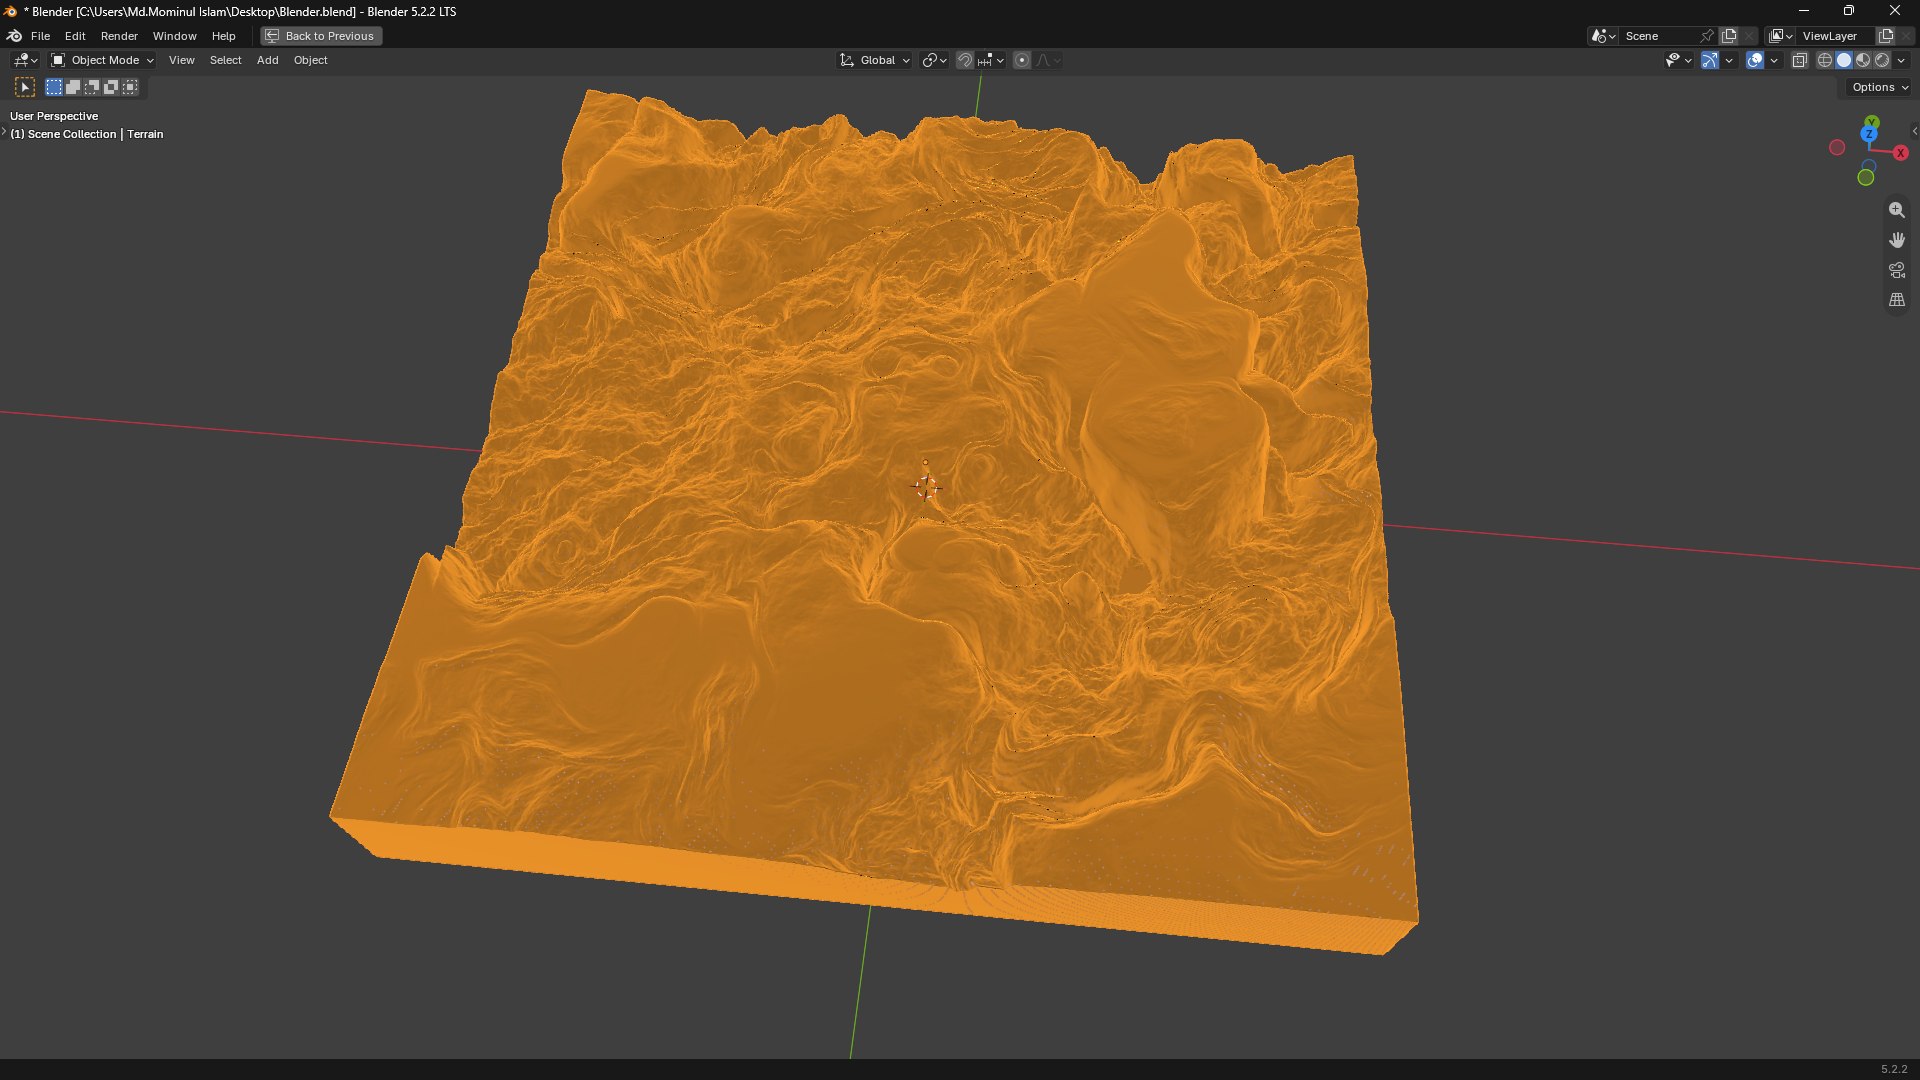Click the green Y axis on the gizmo

pos(1872,122)
